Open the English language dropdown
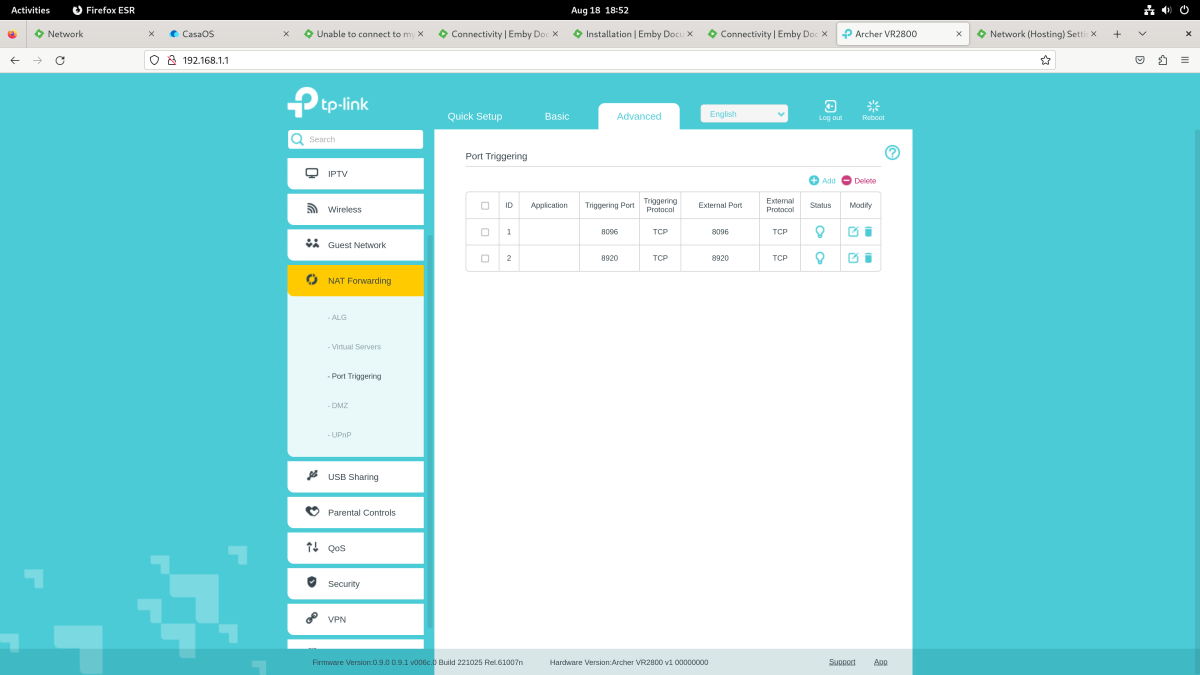 743,113
